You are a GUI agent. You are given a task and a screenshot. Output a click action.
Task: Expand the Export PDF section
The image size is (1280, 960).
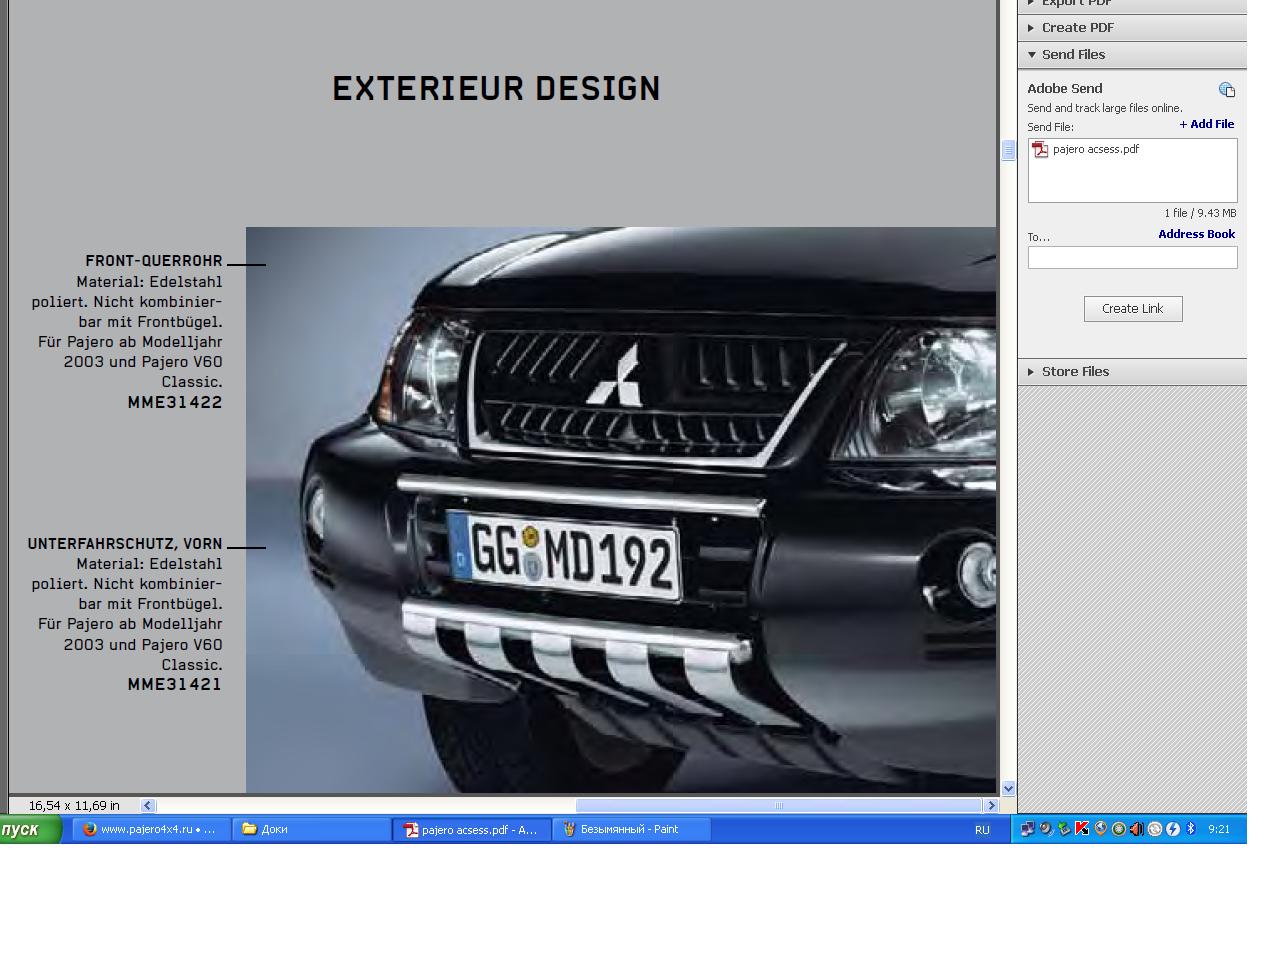coord(1077,3)
